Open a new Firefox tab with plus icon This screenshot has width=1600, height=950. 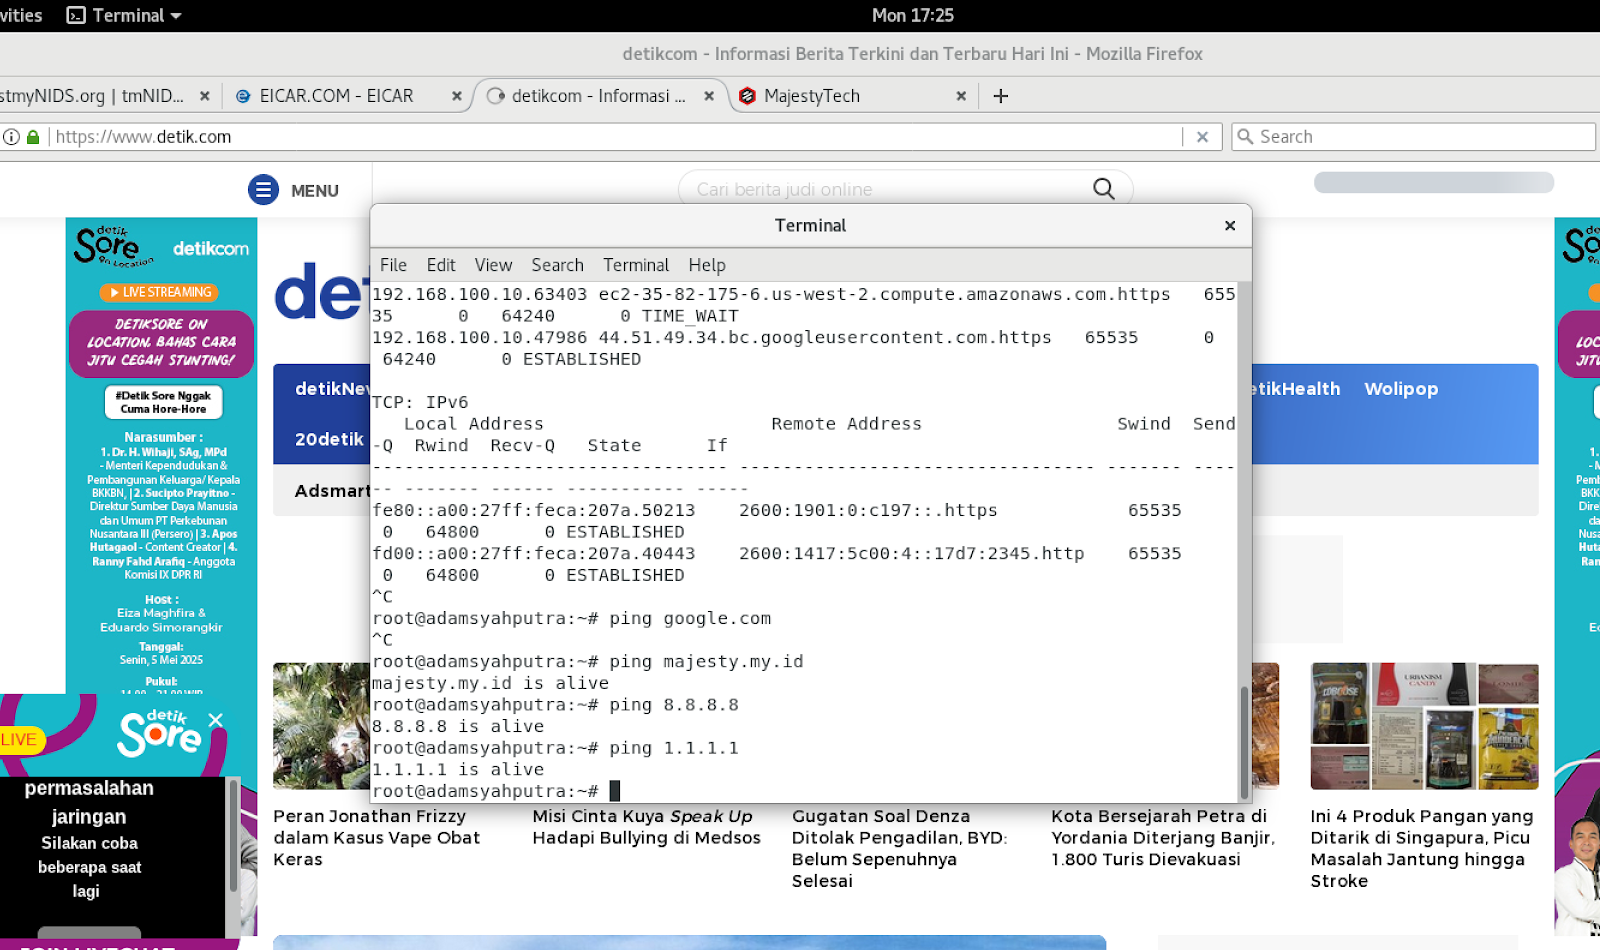(1001, 96)
